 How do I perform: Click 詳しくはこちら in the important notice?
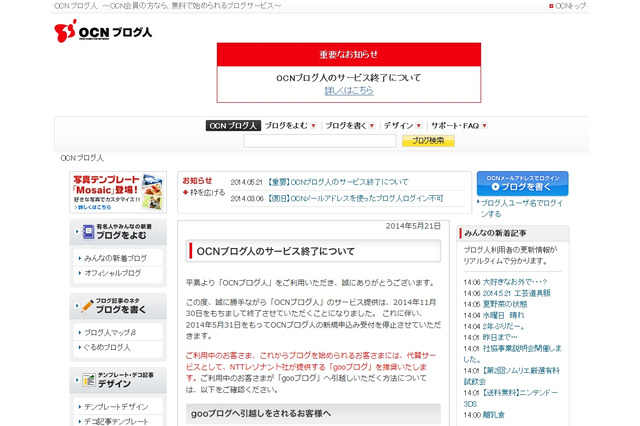(x=349, y=91)
